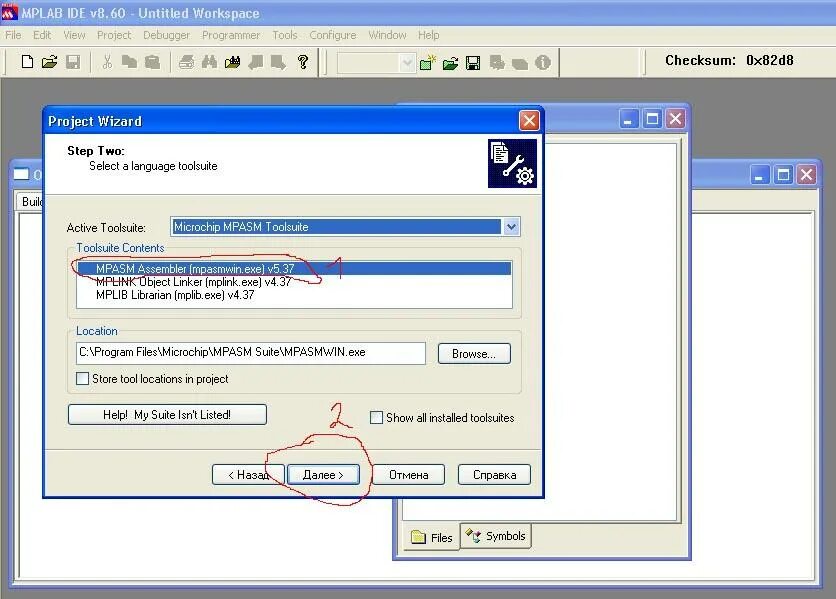Click the Checksum 0x82d8 readout
836x599 pixels.
pos(729,60)
